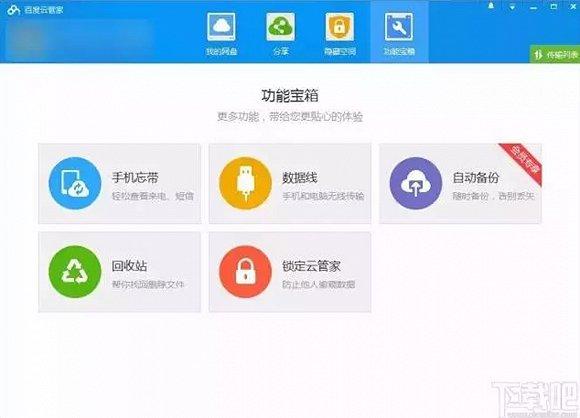The image size is (580, 418).
Task: Click the 回收站 title text
Action: 129,266
